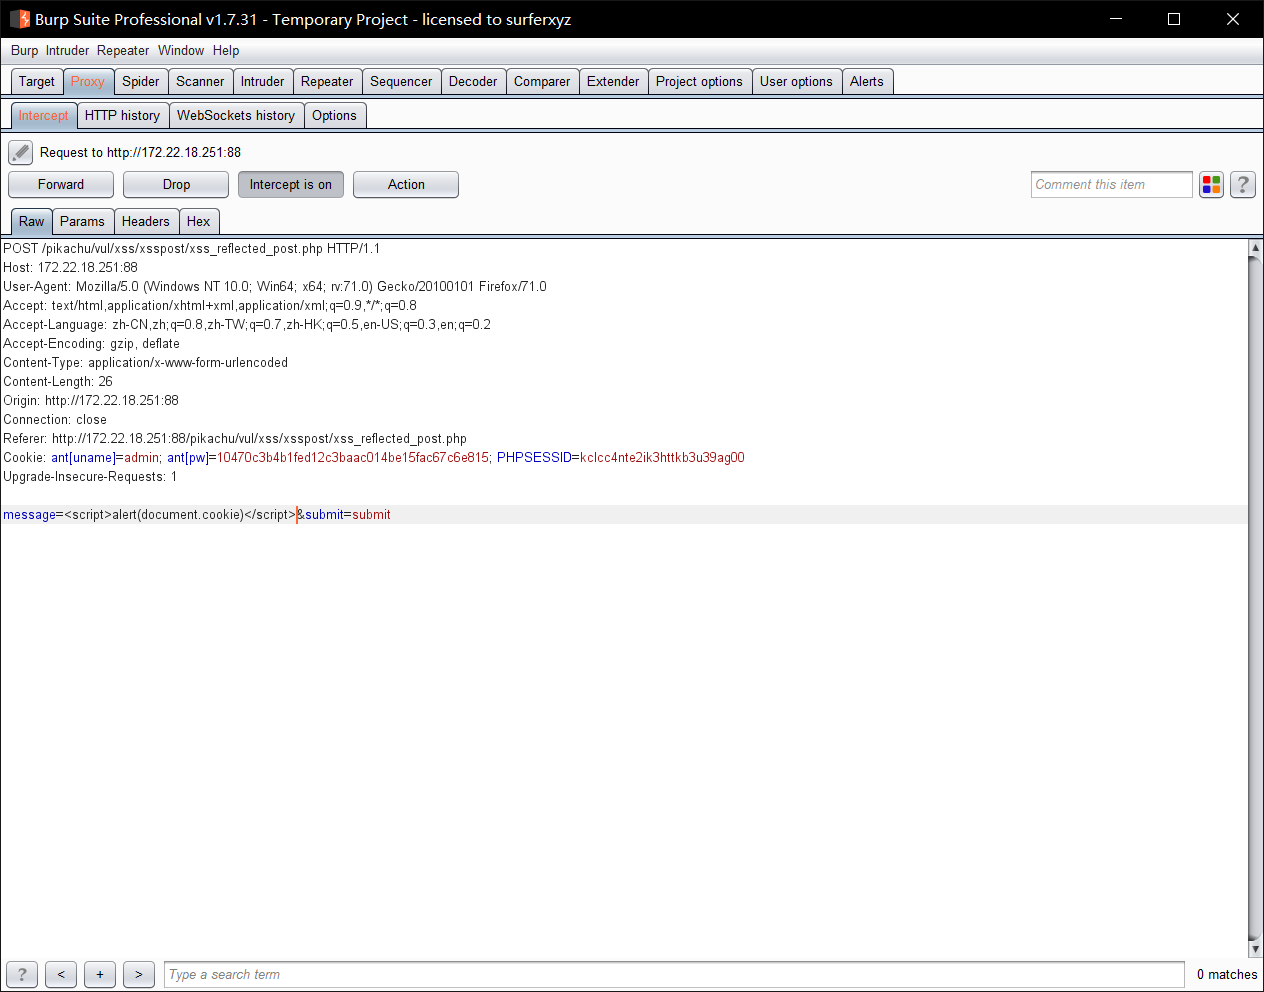Click the scrollbar down arrow
1264x992 pixels.
(x=1255, y=949)
